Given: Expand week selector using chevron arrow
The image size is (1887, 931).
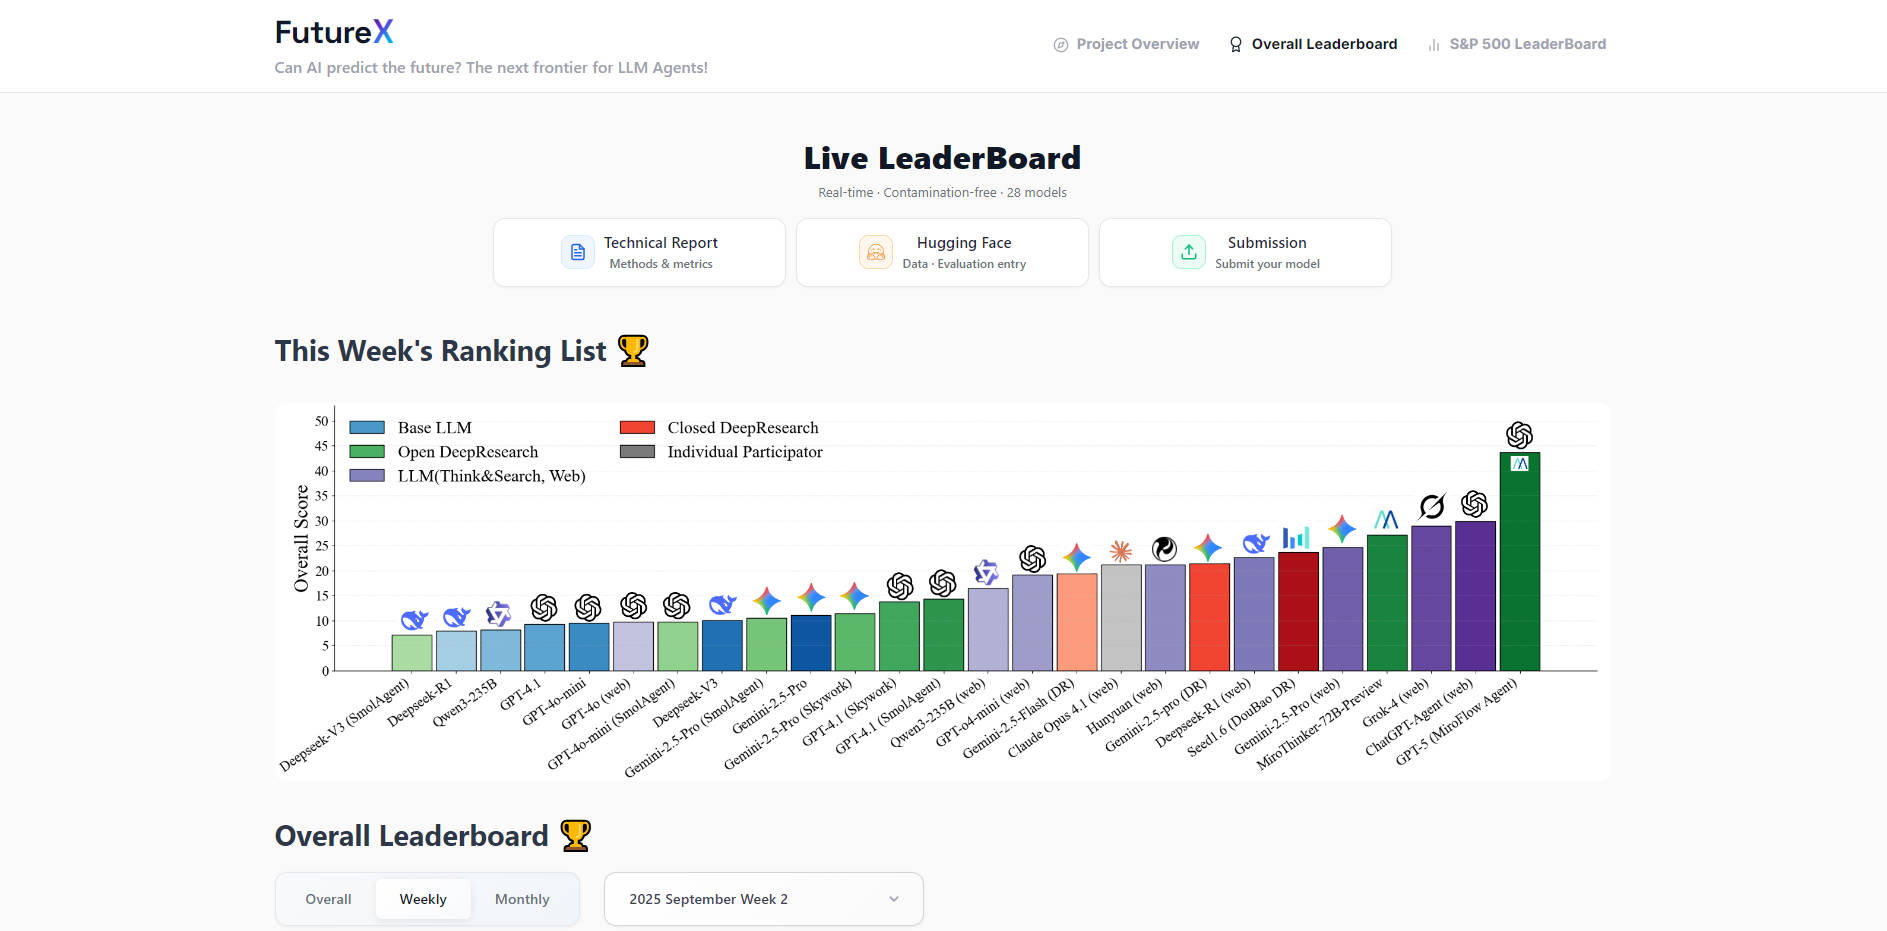Looking at the screenshot, I should (x=893, y=899).
